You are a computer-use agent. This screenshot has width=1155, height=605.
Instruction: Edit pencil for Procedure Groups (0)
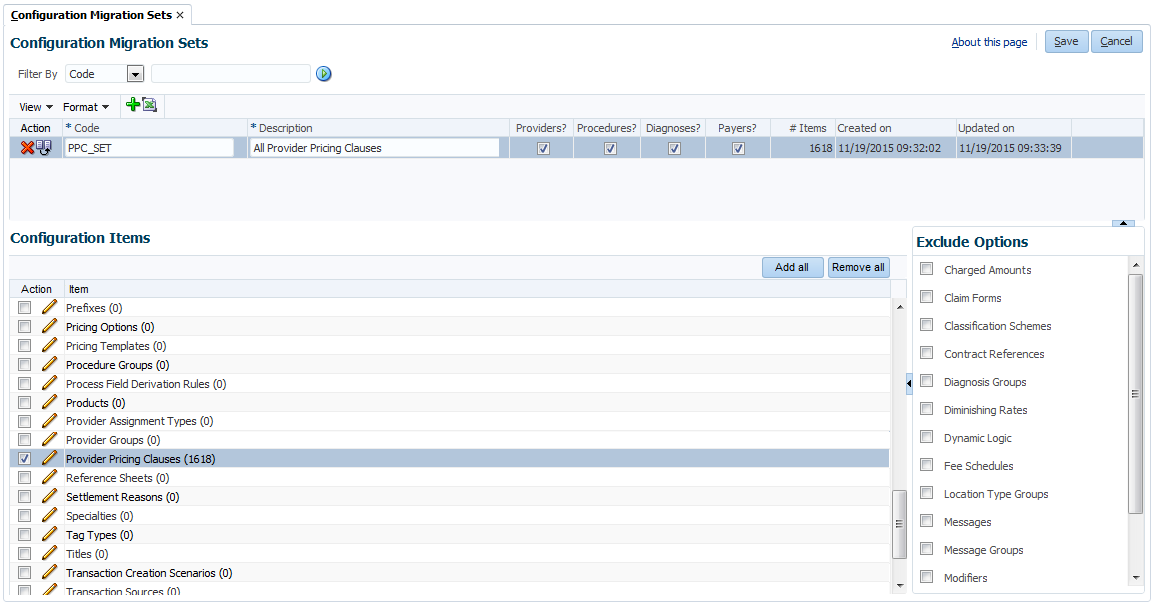click(x=49, y=364)
